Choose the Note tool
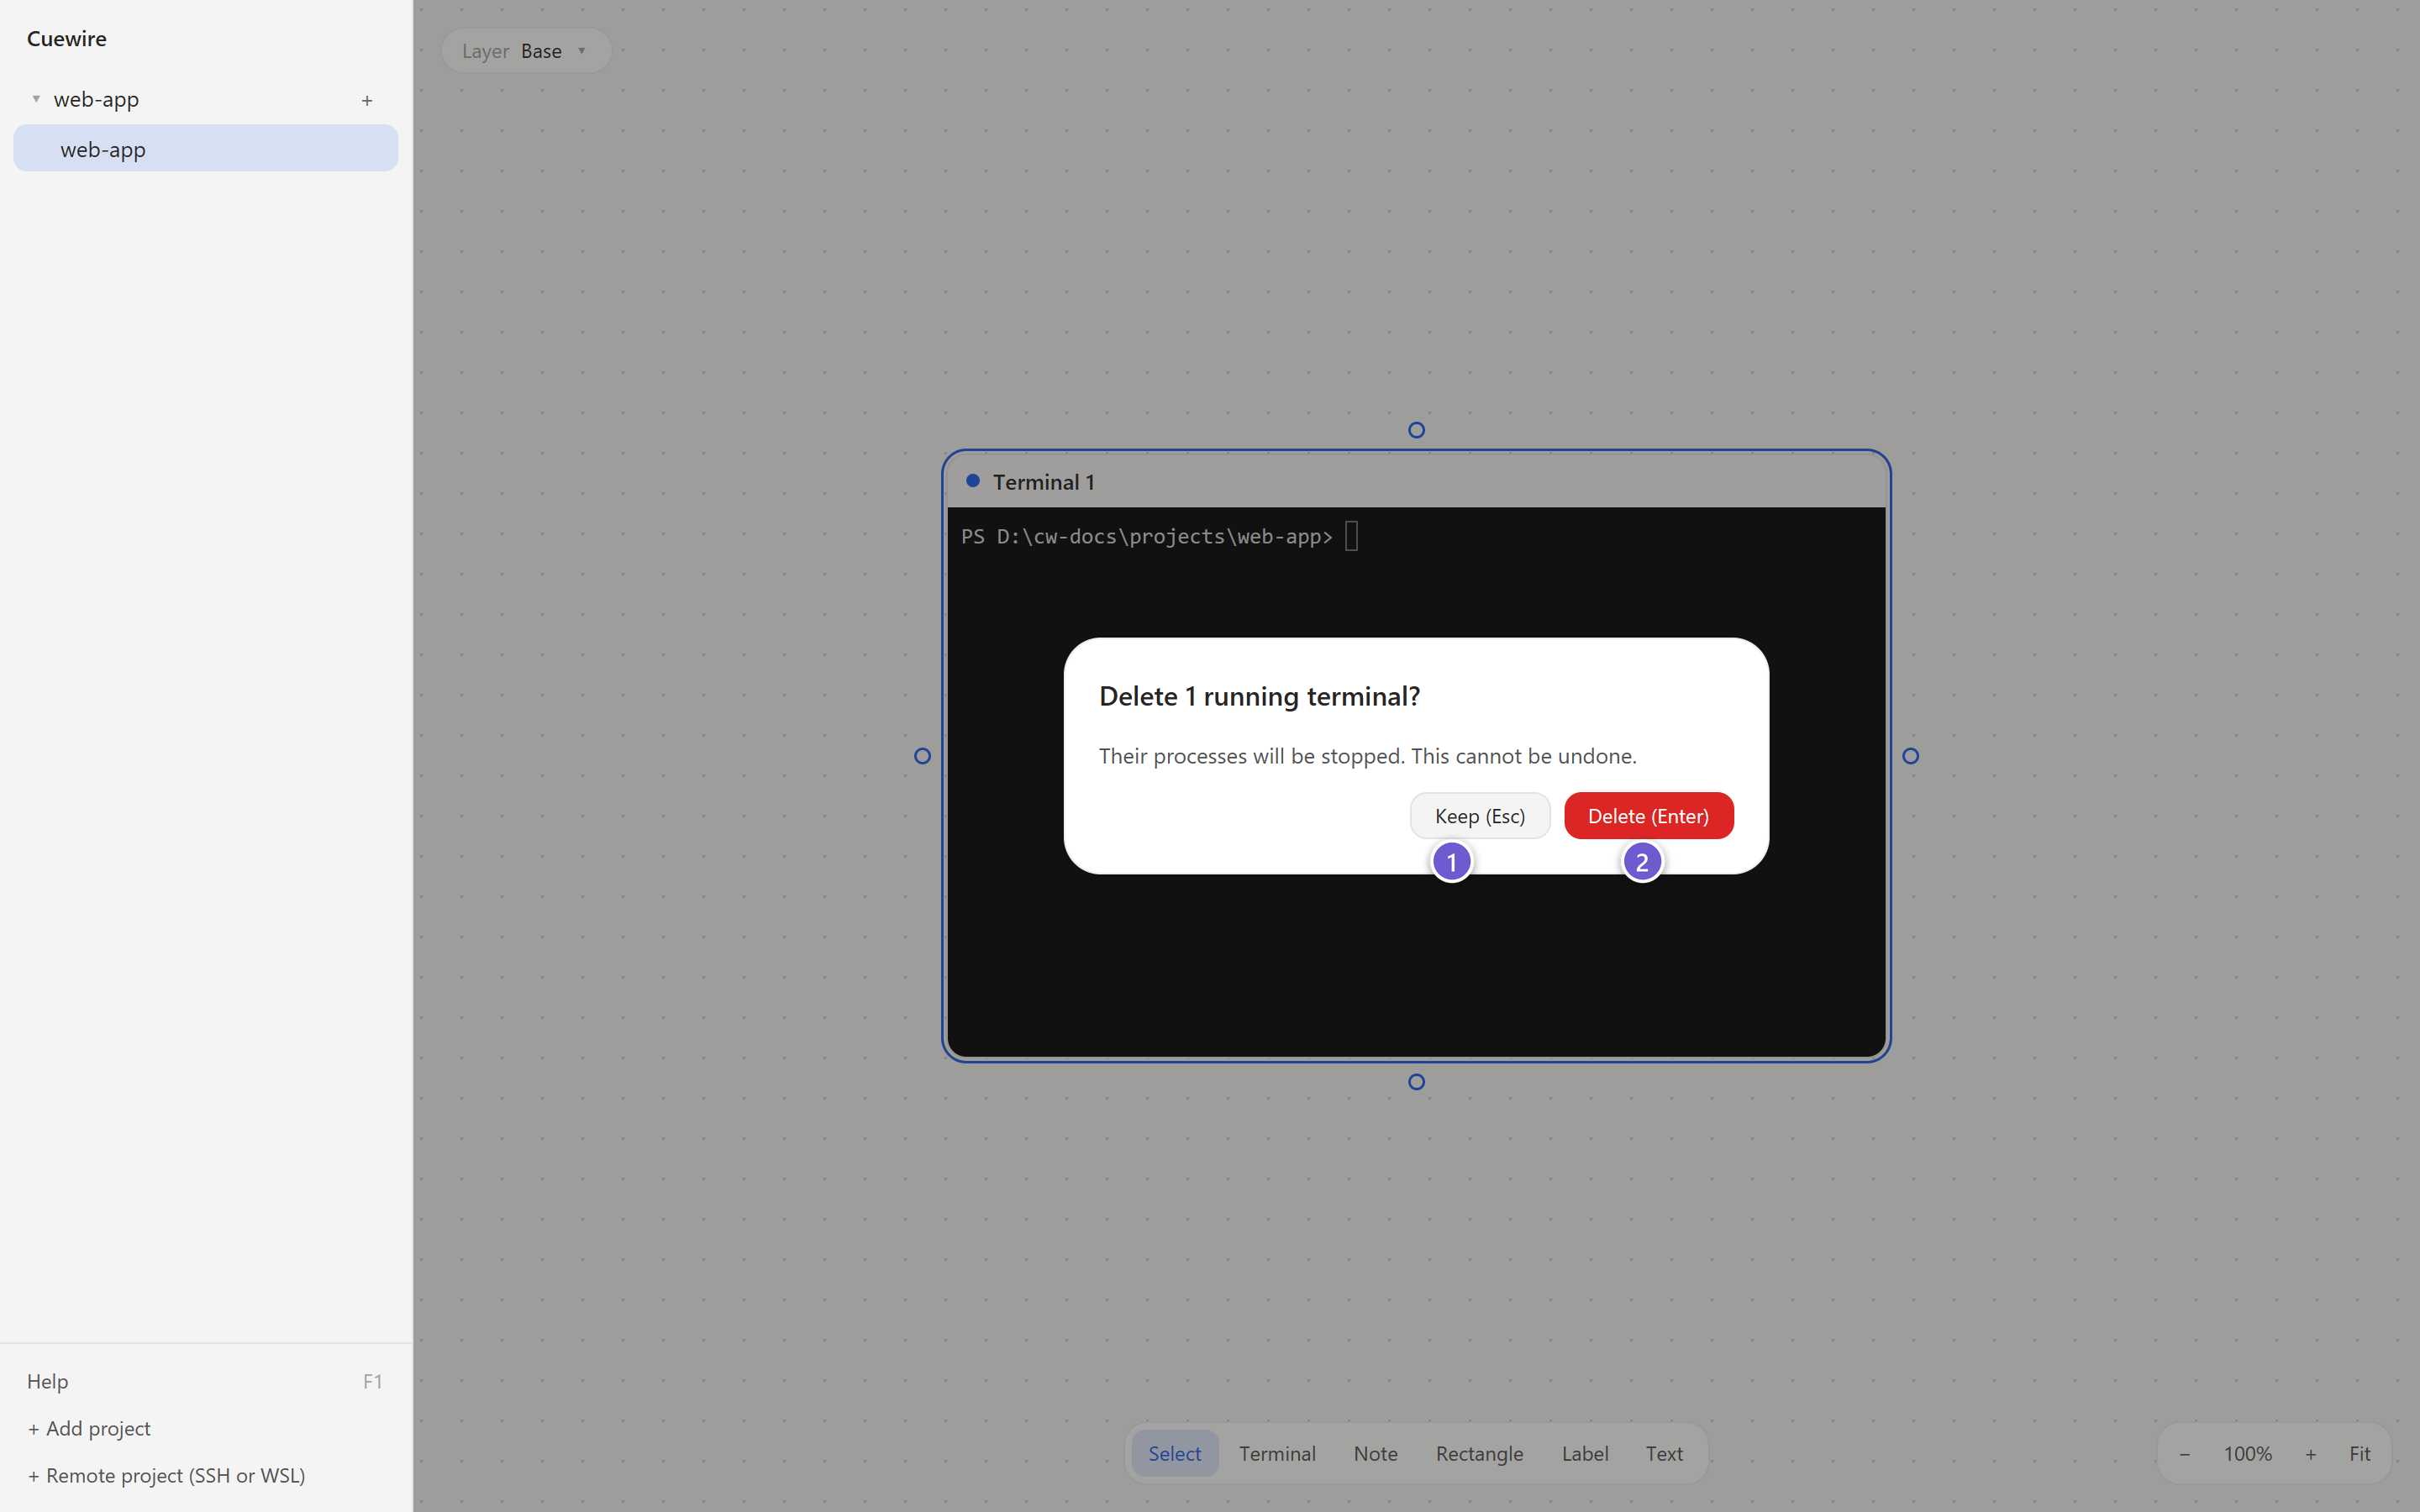The width and height of the screenshot is (2420, 1512). tap(1375, 1453)
